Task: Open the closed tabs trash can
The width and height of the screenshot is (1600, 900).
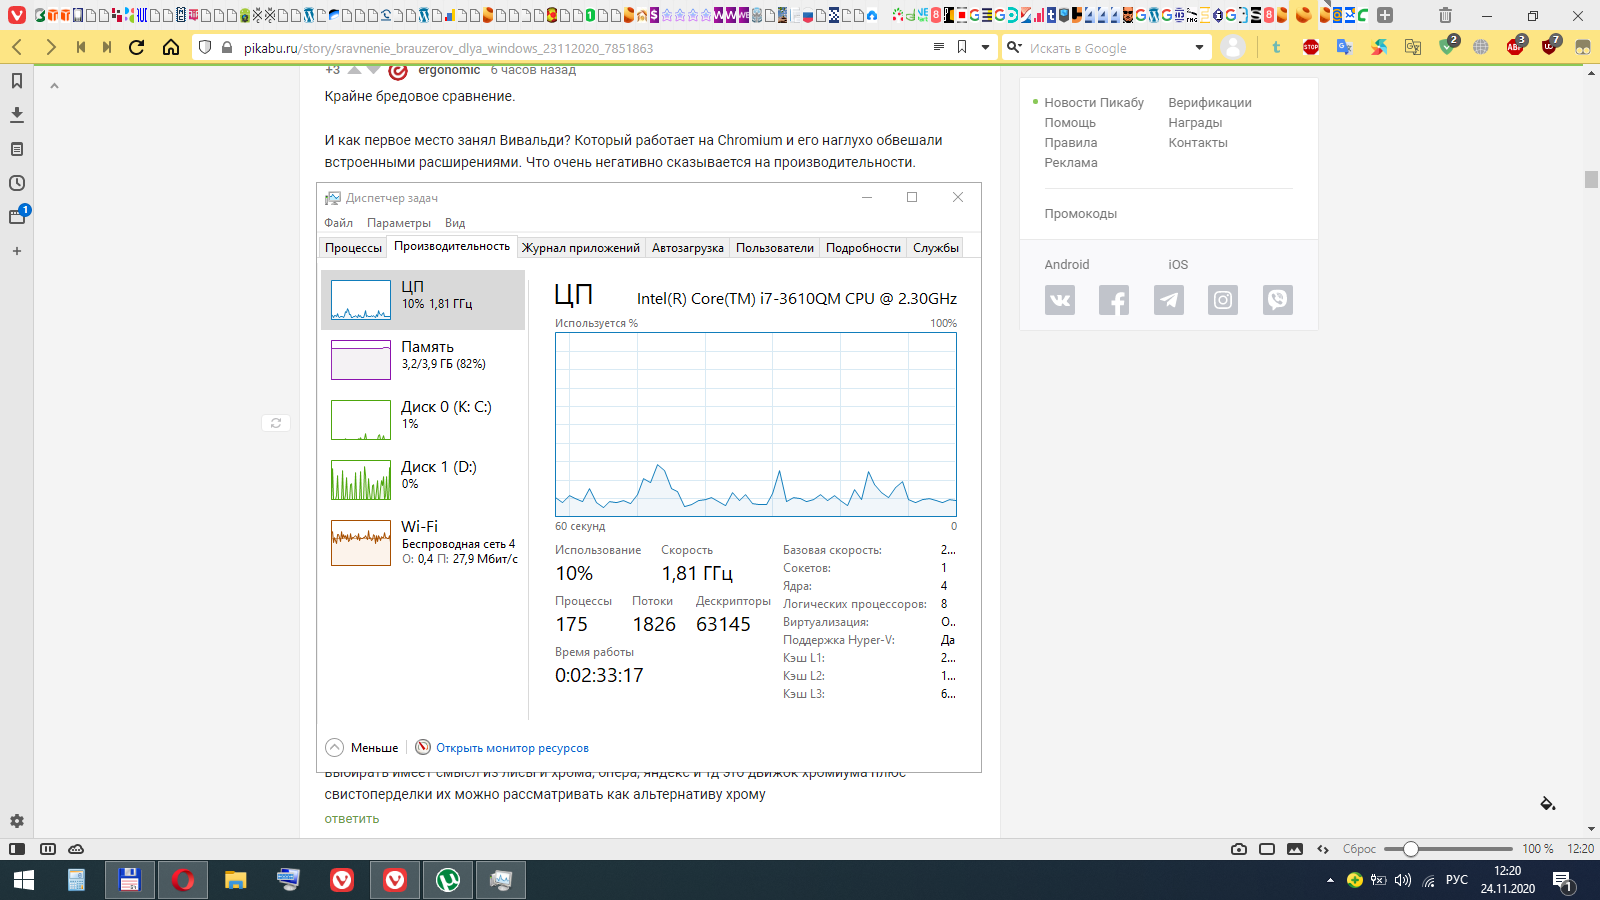Action: [x=1445, y=15]
